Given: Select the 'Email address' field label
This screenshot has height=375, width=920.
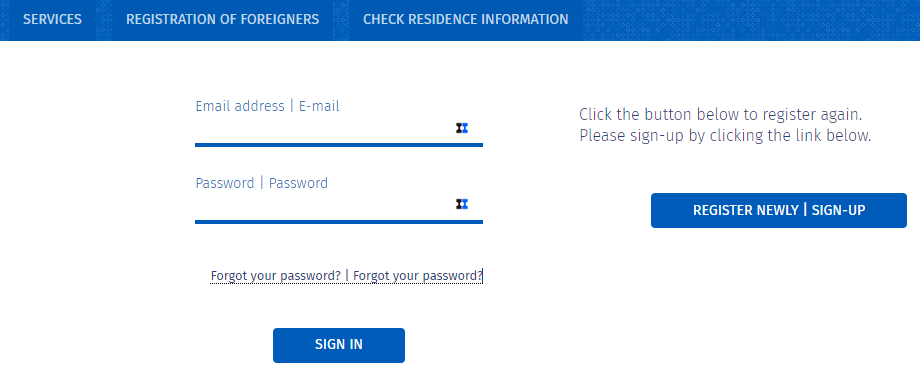Looking at the screenshot, I should [x=240, y=106].
